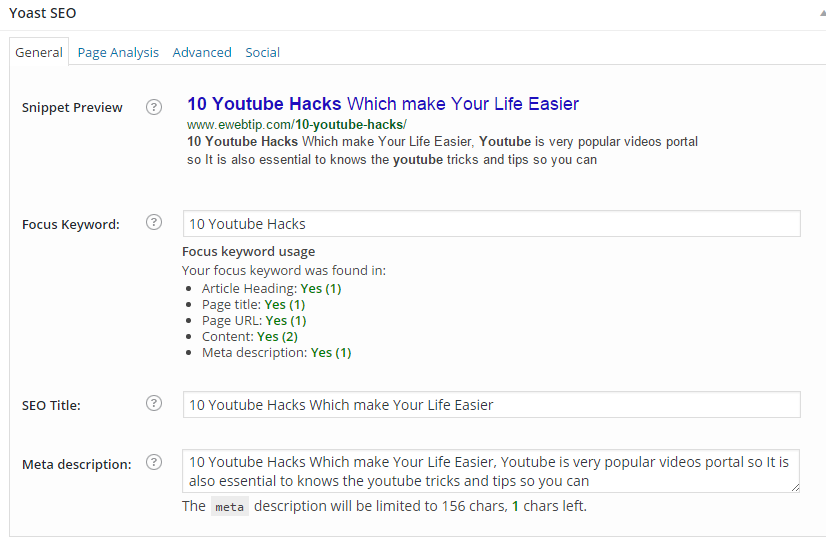Focus the Meta description textarea
826x539 pixels.
(x=491, y=471)
